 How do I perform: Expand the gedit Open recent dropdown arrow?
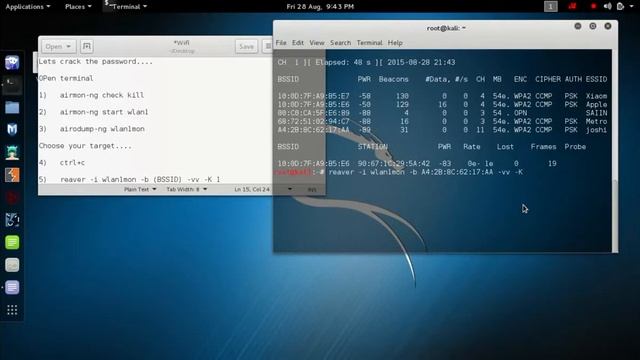[69, 46]
